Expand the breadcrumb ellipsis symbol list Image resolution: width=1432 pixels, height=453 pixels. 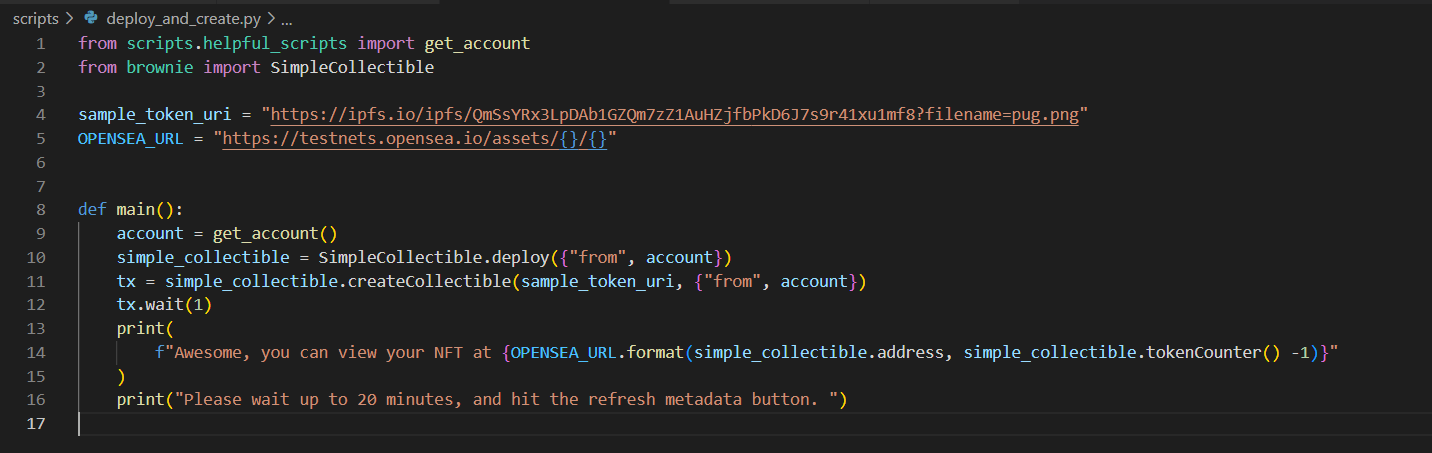[287, 19]
